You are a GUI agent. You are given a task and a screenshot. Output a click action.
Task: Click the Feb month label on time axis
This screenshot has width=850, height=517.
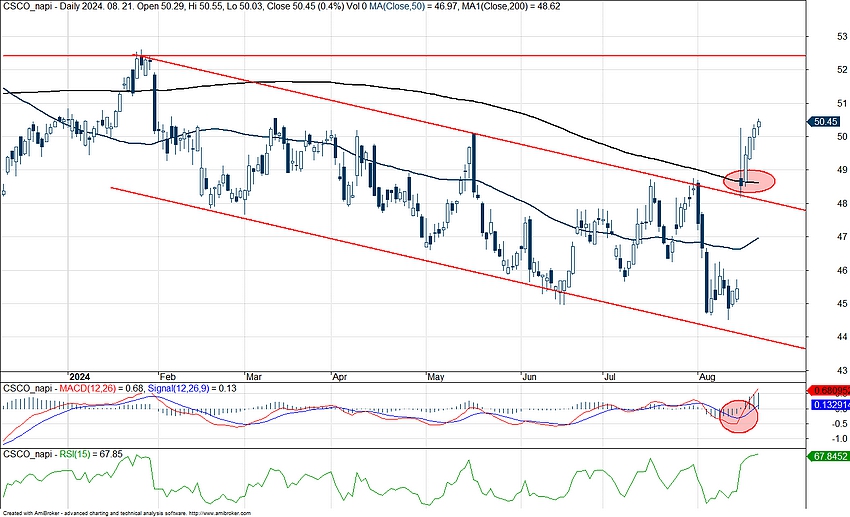[x=168, y=377]
